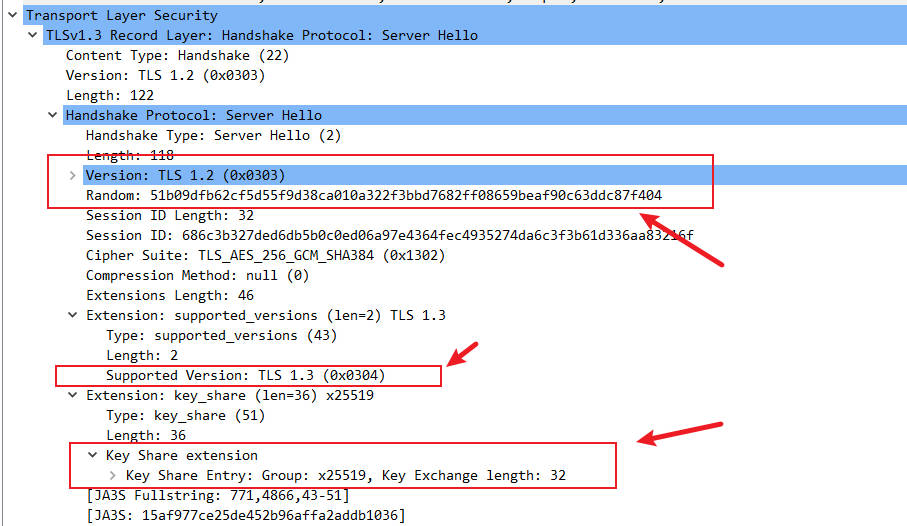Select Type: key_share (51) row
The height and width of the screenshot is (526, 907).
(185, 415)
